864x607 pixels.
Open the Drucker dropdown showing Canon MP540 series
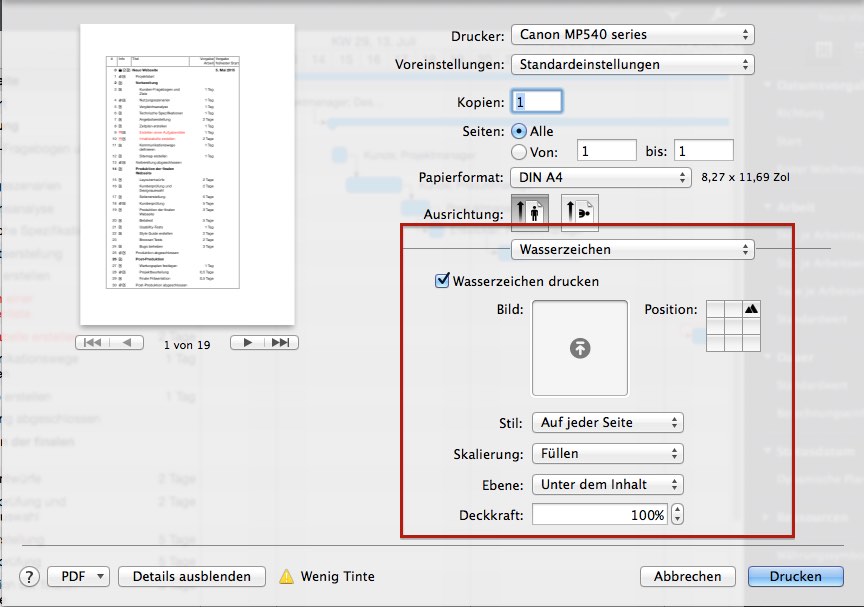point(632,34)
